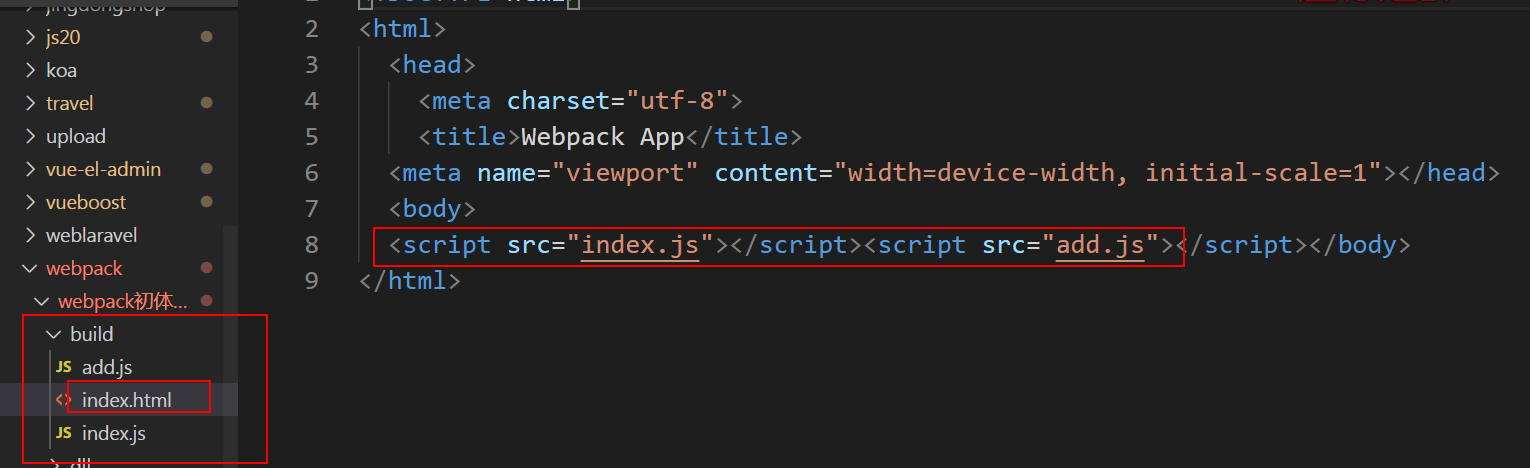Expand the koa folder chevron
This screenshot has width=1530, height=468.
[28, 70]
